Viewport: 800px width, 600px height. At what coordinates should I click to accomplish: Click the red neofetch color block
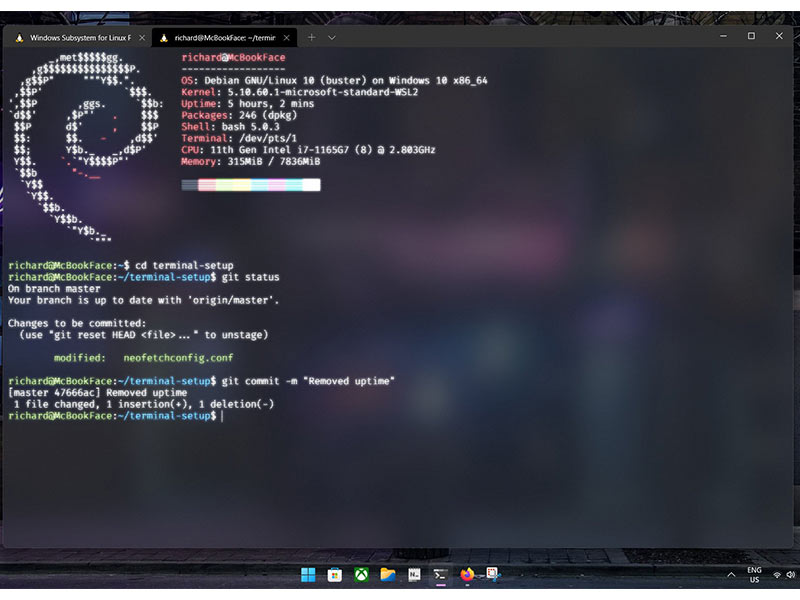(207, 185)
